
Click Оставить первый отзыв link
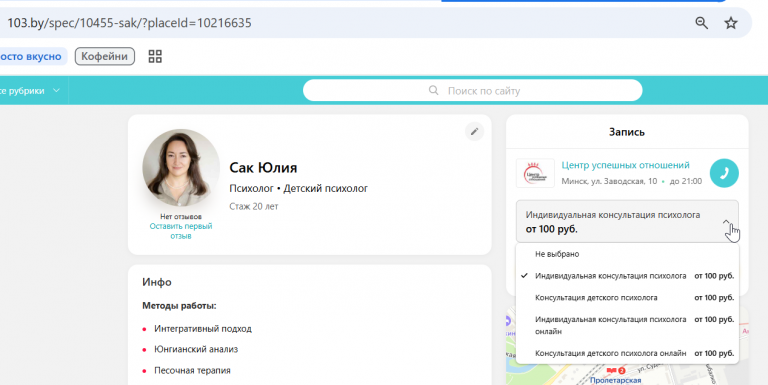coord(181,231)
